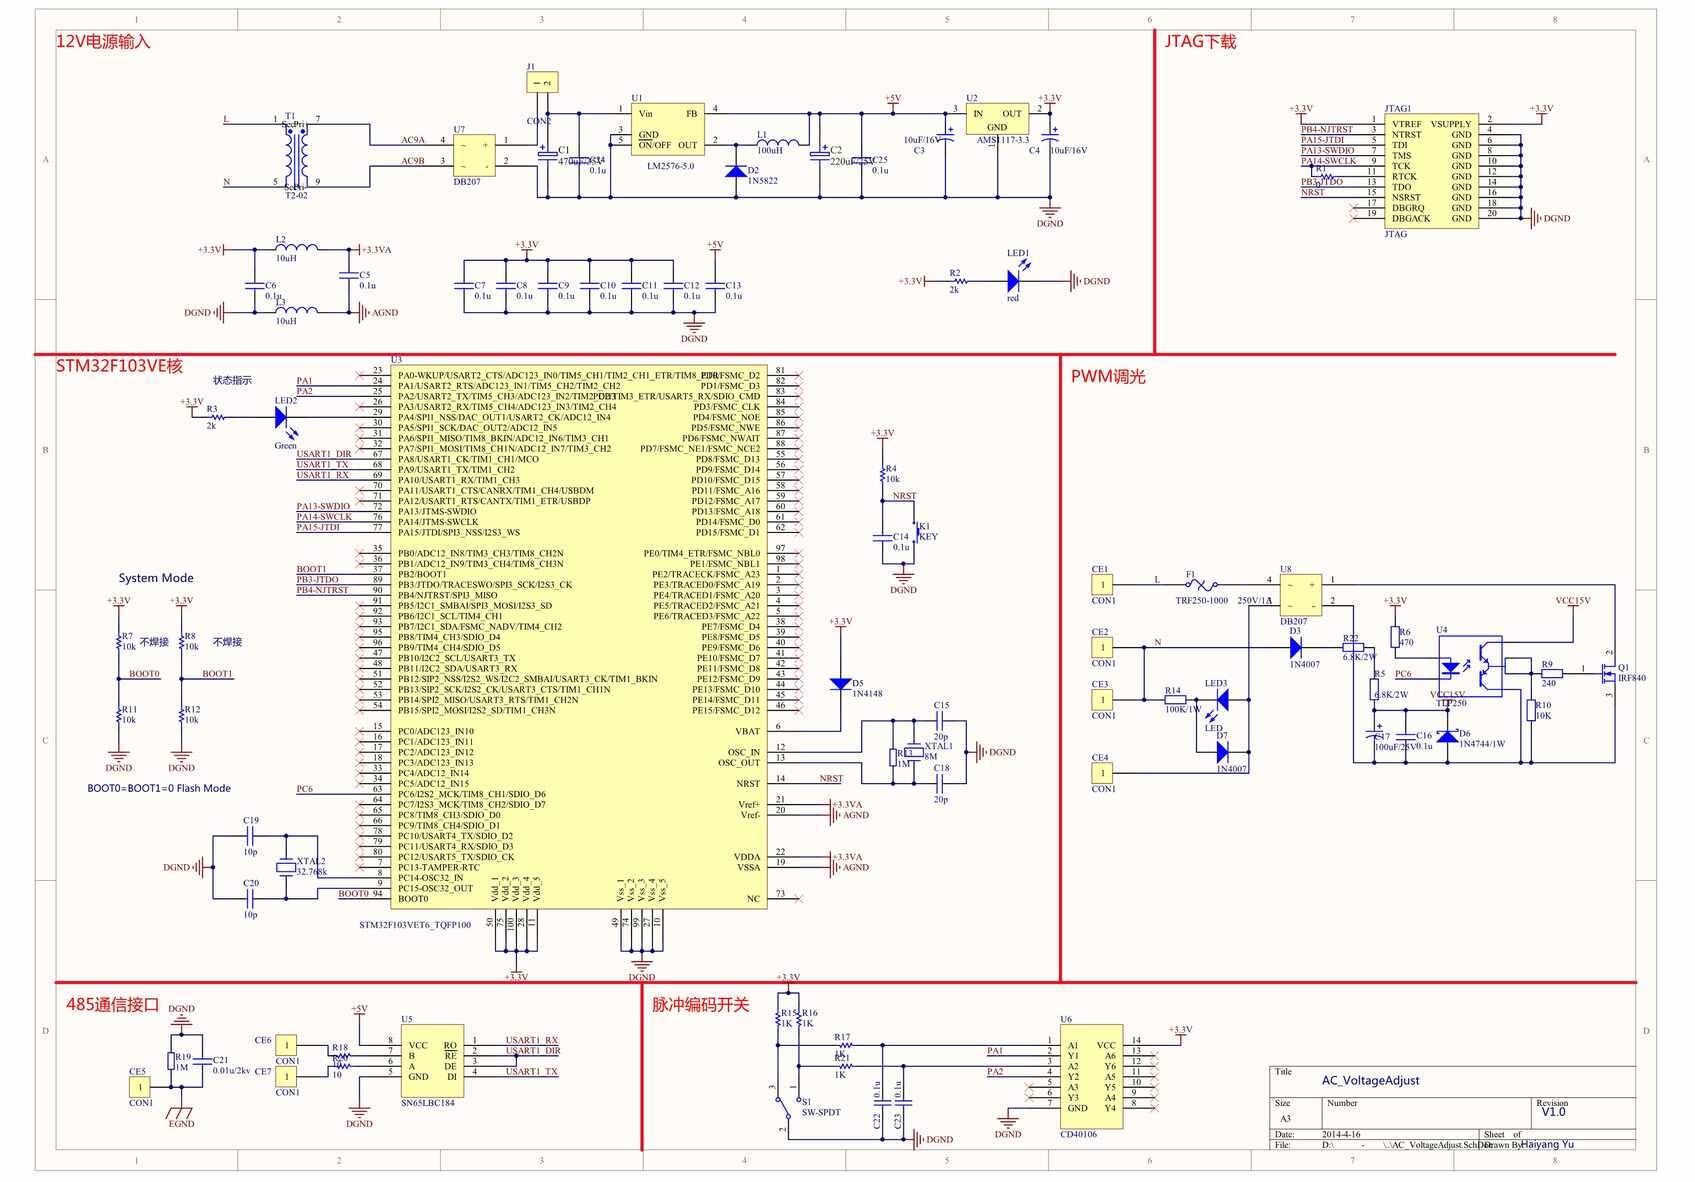Click the R9 240 gate resistor

(1551, 673)
